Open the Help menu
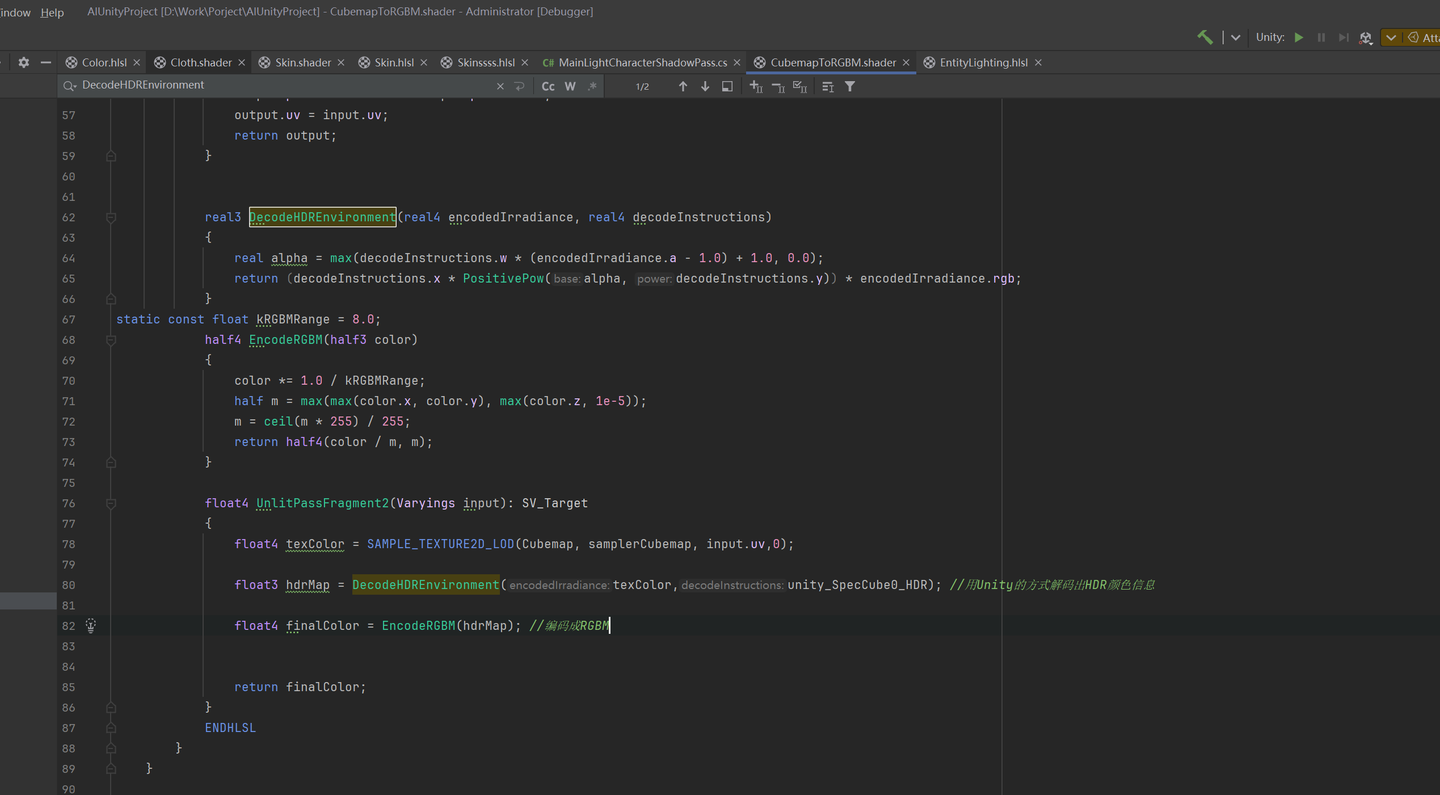The width and height of the screenshot is (1440, 795). click(x=52, y=12)
